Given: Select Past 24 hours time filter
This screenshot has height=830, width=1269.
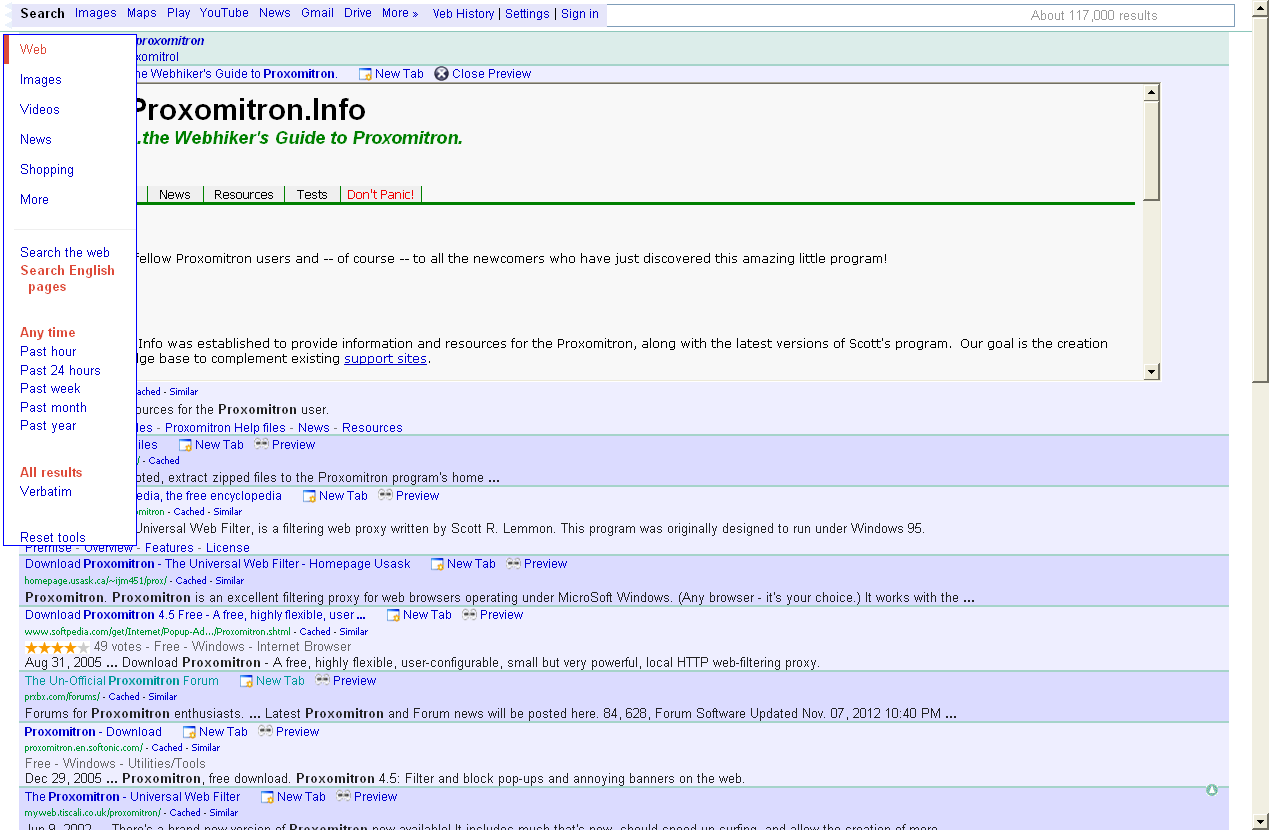Looking at the screenshot, I should (x=60, y=370).
